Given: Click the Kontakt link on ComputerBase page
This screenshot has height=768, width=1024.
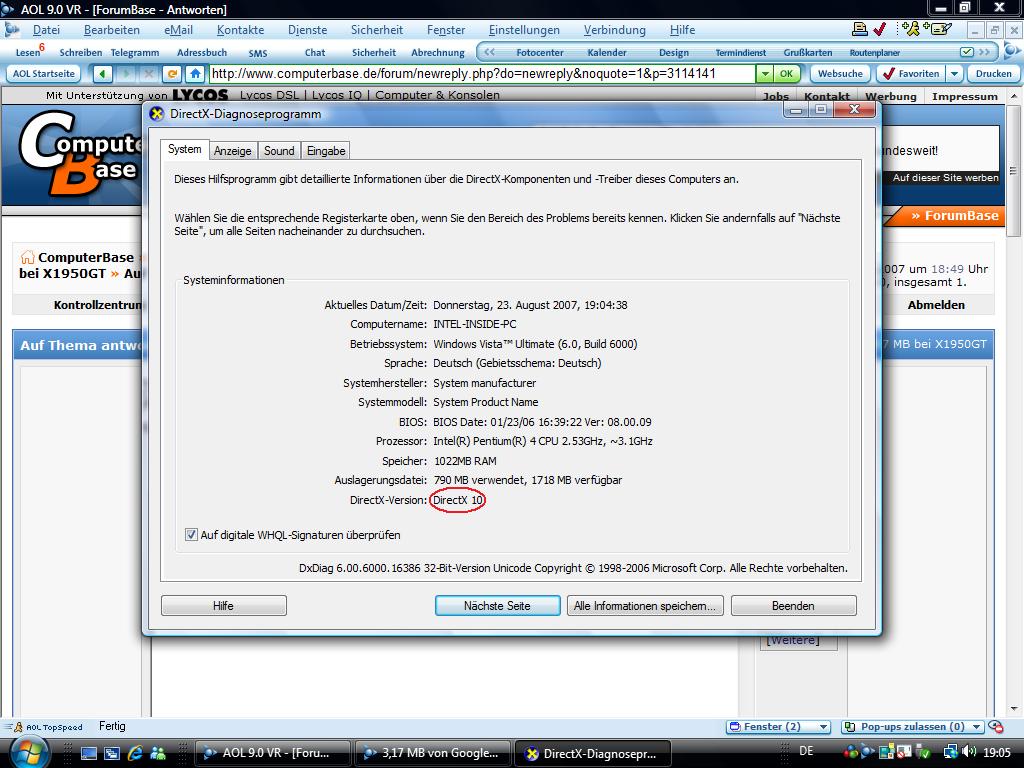Looking at the screenshot, I should point(827,97).
